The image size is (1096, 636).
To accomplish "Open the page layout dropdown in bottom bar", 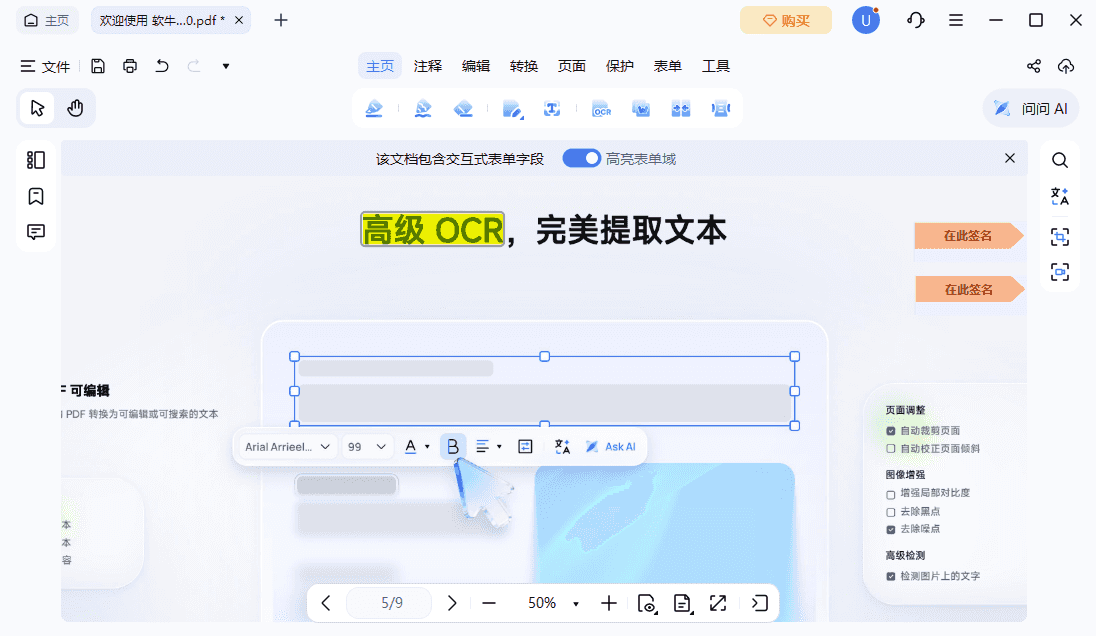I will (683, 603).
